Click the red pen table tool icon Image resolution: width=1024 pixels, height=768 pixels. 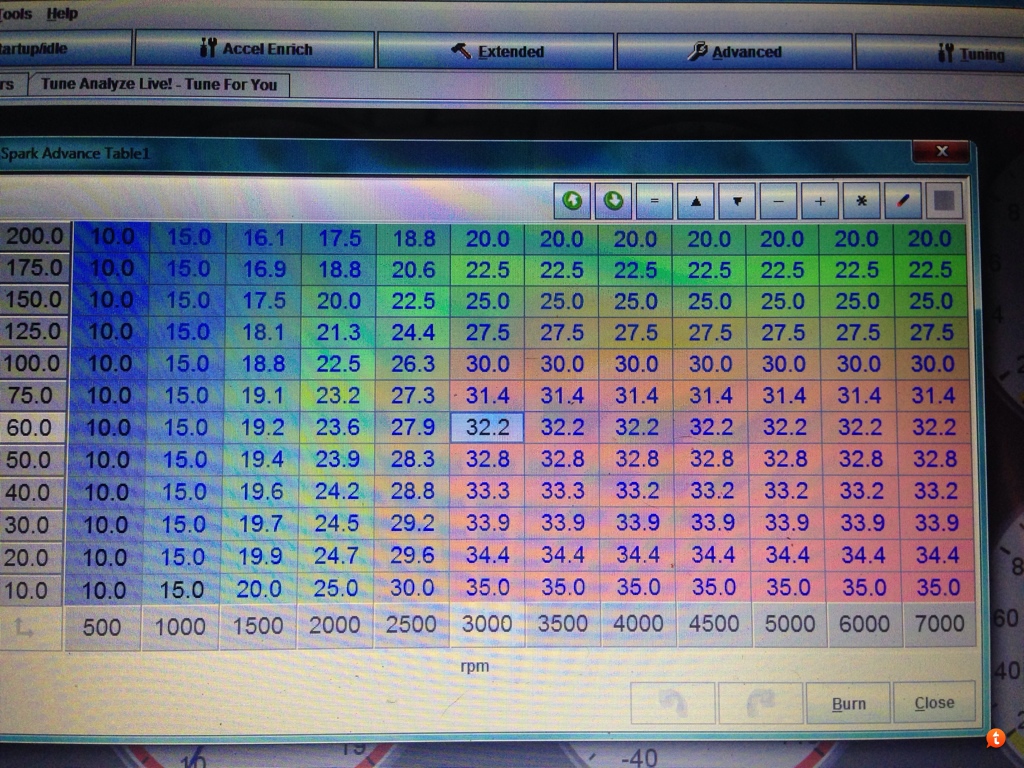coord(903,201)
